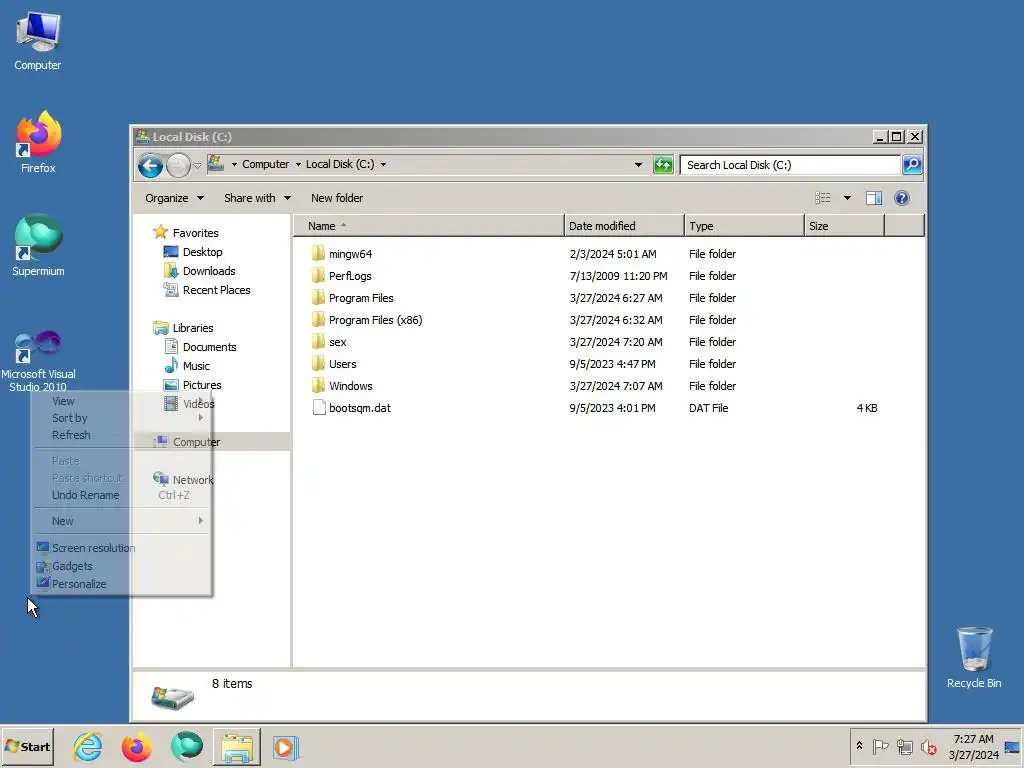This screenshot has width=1024, height=768.
Task: Sort by the Name column header
Action: click(428, 226)
